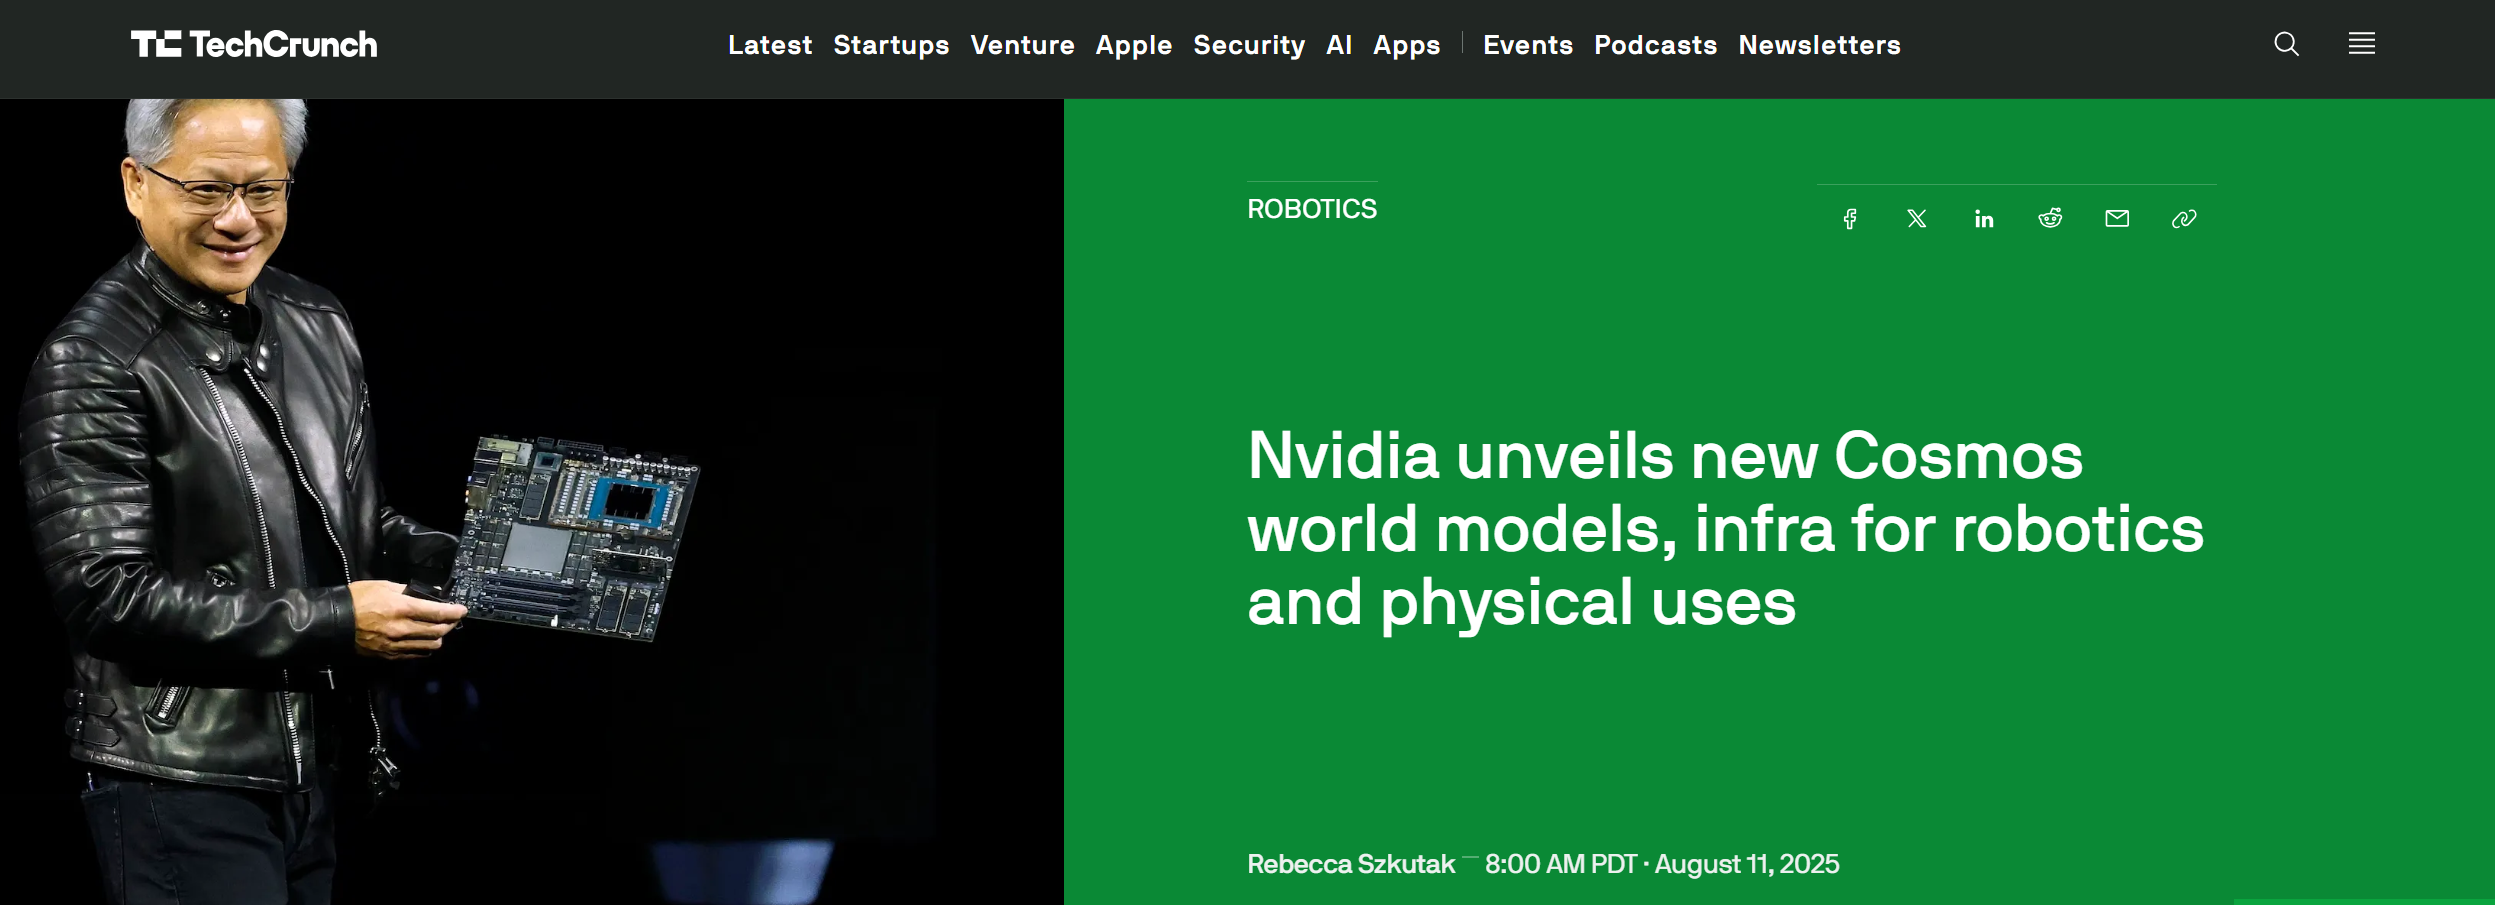Share article on Facebook
Image resolution: width=2495 pixels, height=905 pixels.
coord(1850,219)
